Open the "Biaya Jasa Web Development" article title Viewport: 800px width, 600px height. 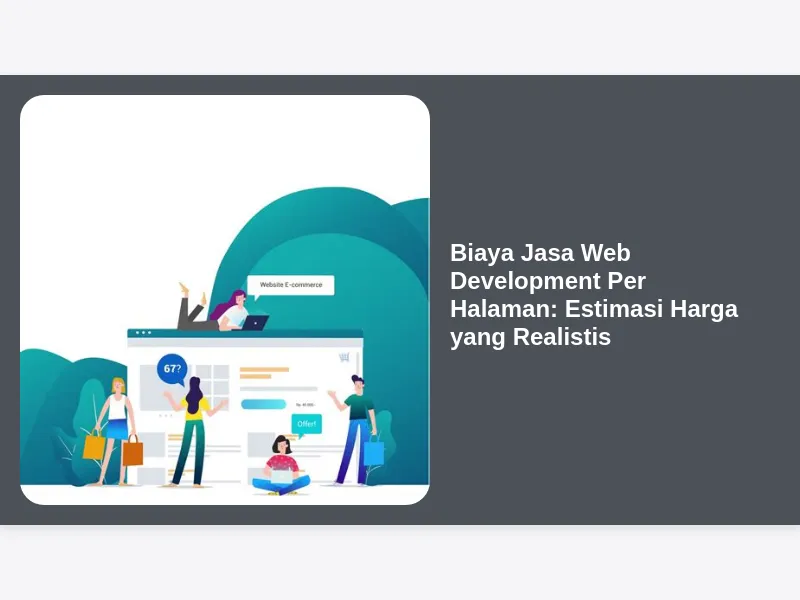click(x=594, y=295)
